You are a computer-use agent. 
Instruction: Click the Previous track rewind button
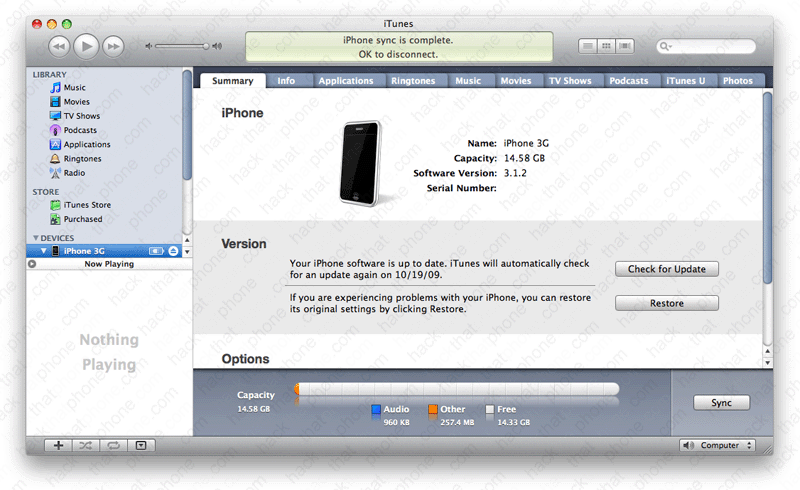click(59, 46)
